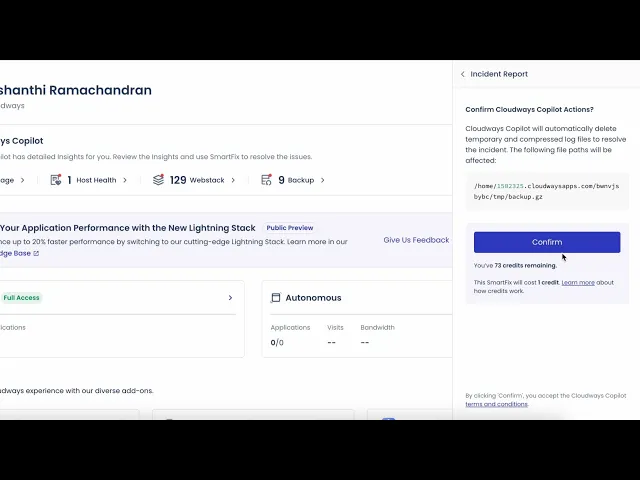This screenshot has width=640, height=480.
Task: Expand the Full Access card chevron
Action: (x=230, y=298)
